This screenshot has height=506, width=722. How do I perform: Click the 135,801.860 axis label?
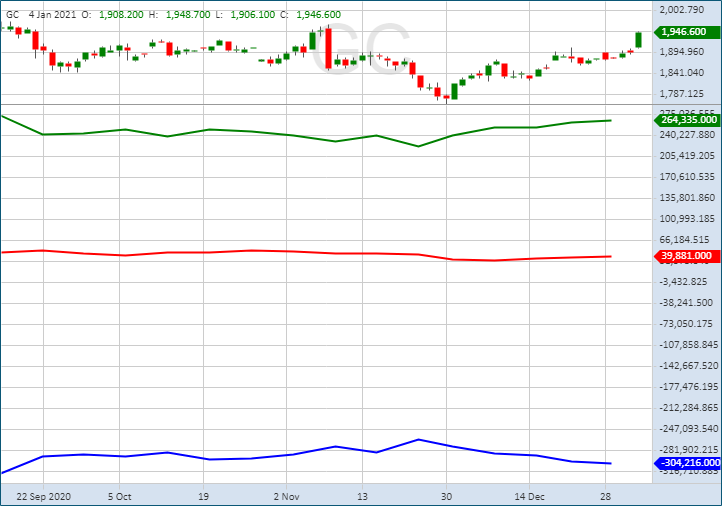click(687, 198)
